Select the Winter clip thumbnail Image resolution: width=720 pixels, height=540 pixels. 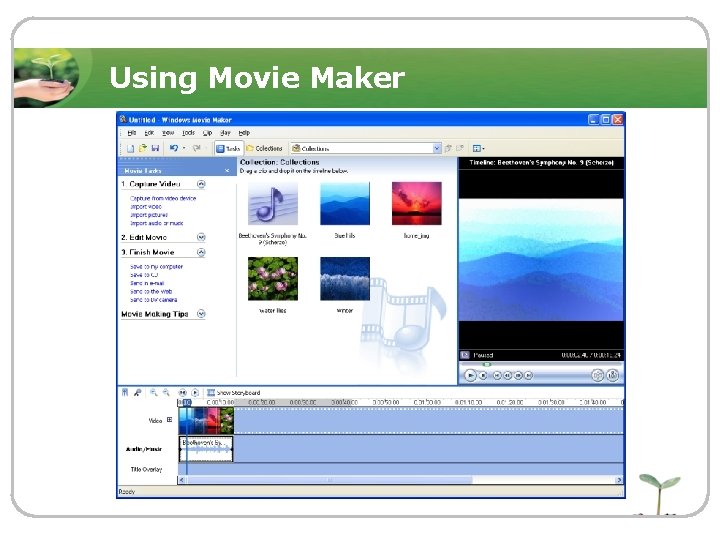tap(345, 279)
